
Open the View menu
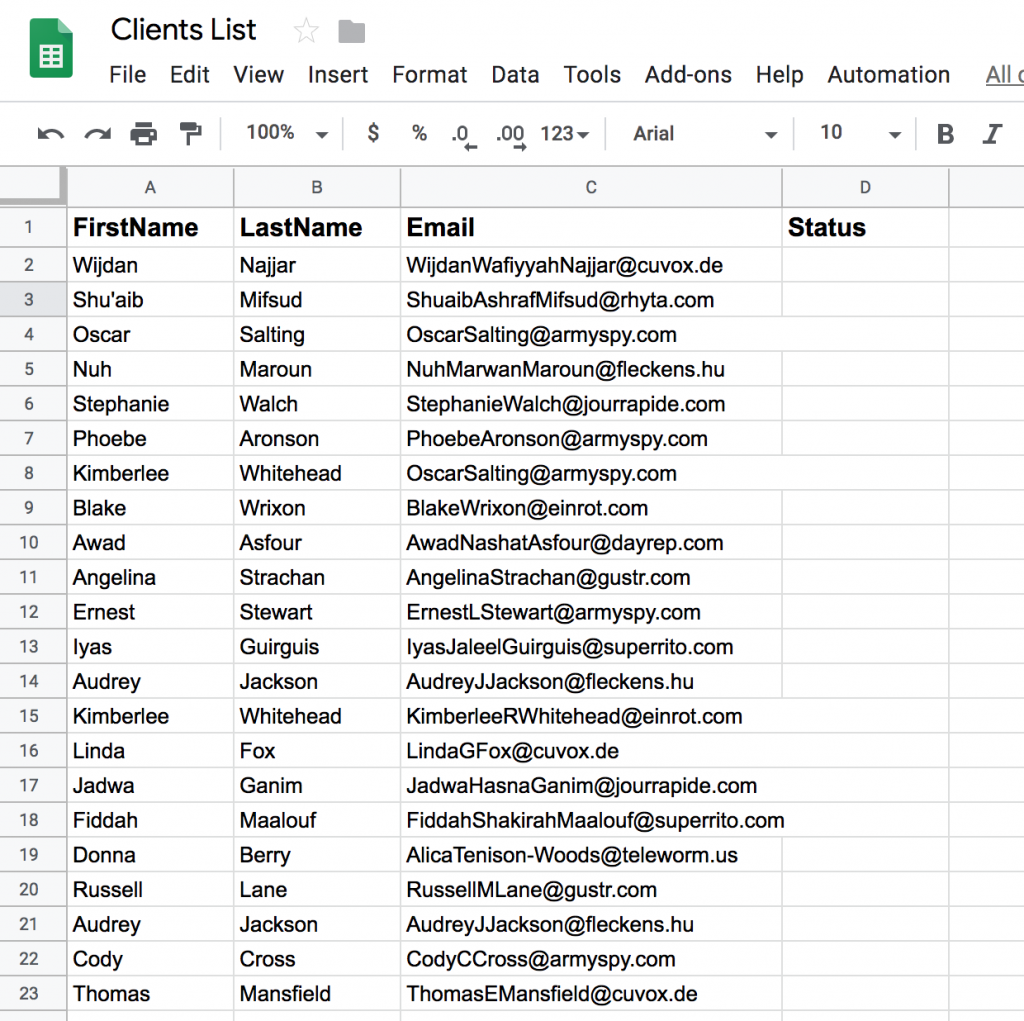click(x=259, y=74)
